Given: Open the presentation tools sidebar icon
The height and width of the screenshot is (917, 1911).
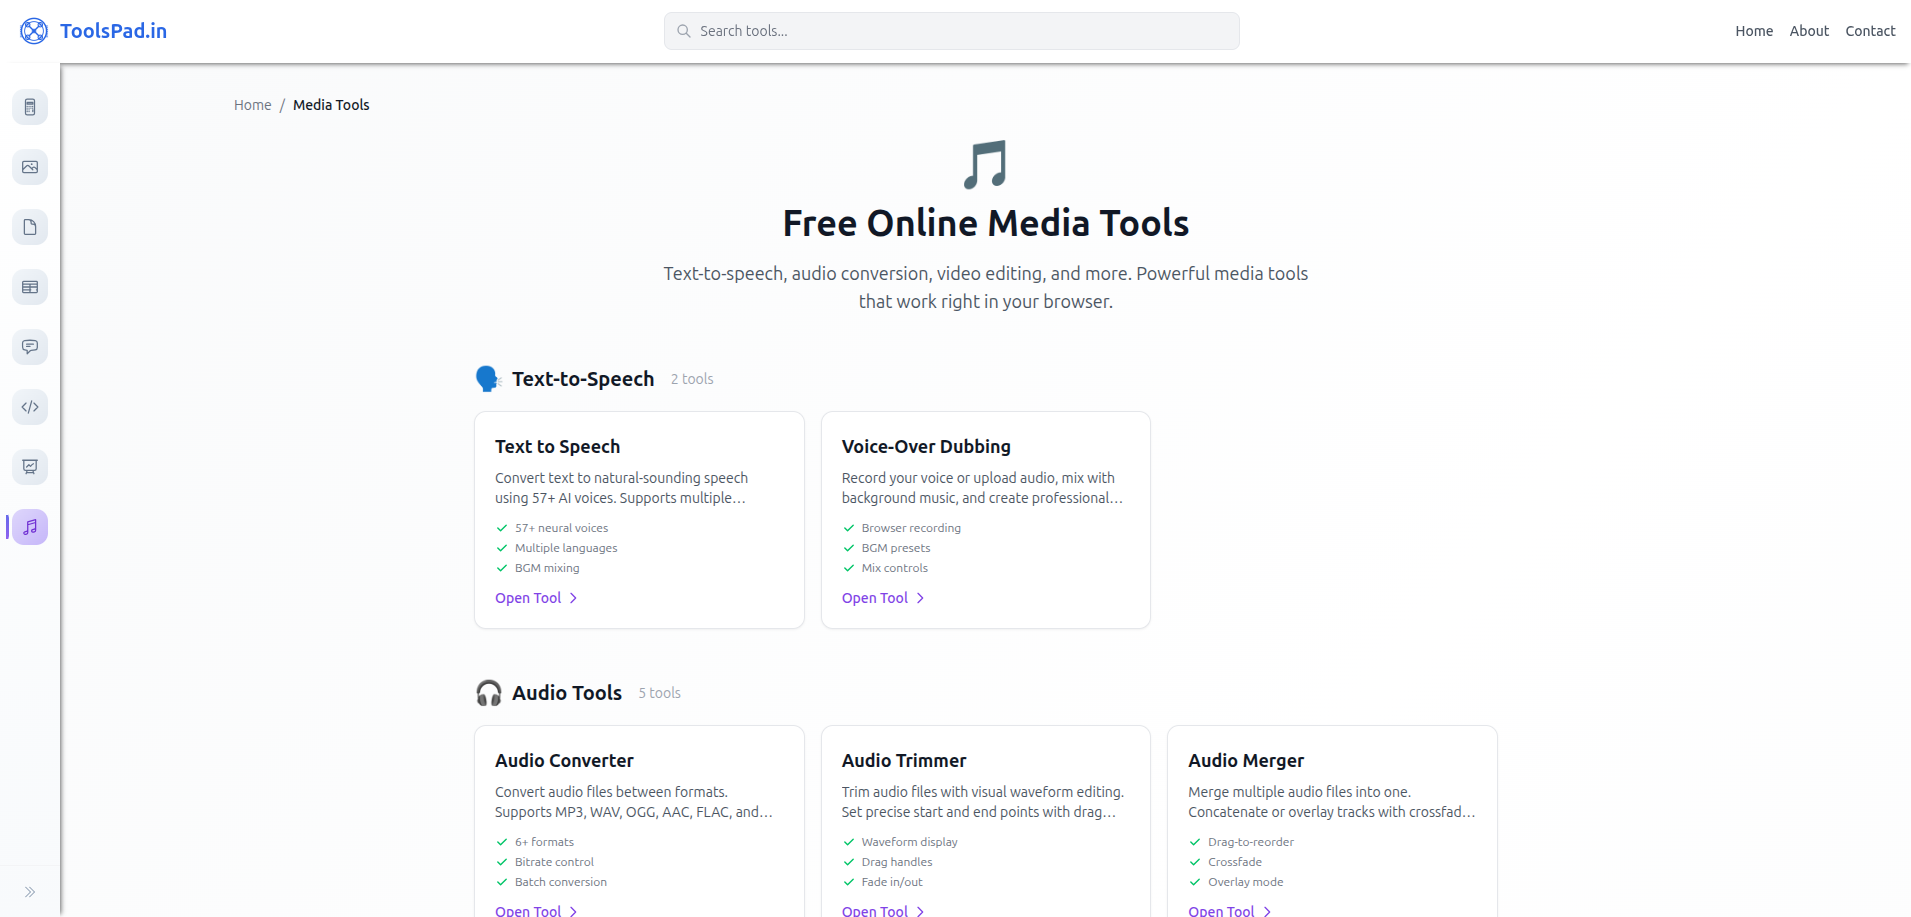Looking at the screenshot, I should tap(30, 467).
